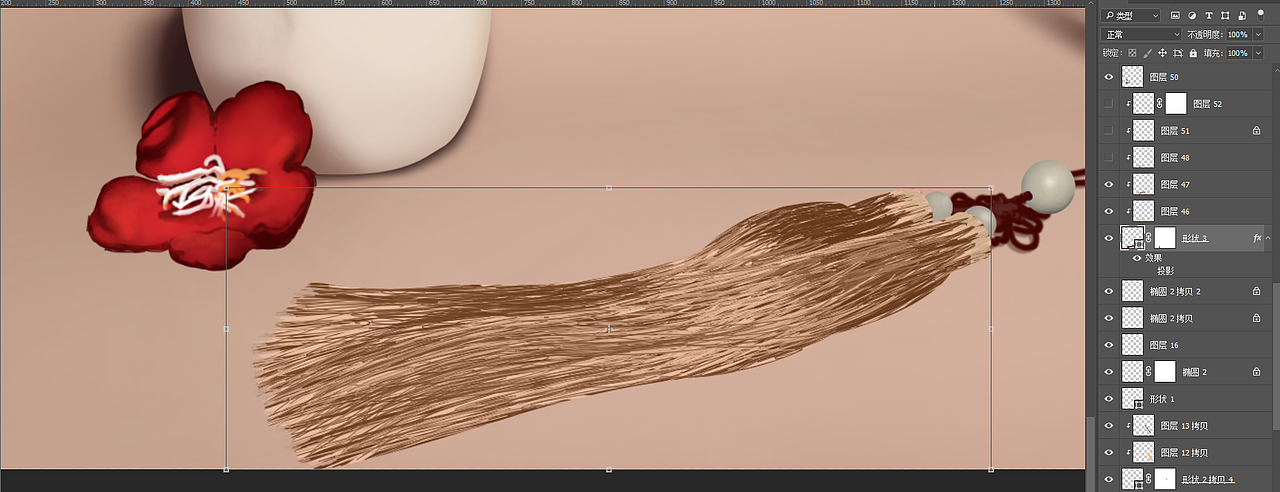Hide layer 图层 13 拷贝
The height and width of the screenshot is (492, 1280).
[x=1108, y=426]
